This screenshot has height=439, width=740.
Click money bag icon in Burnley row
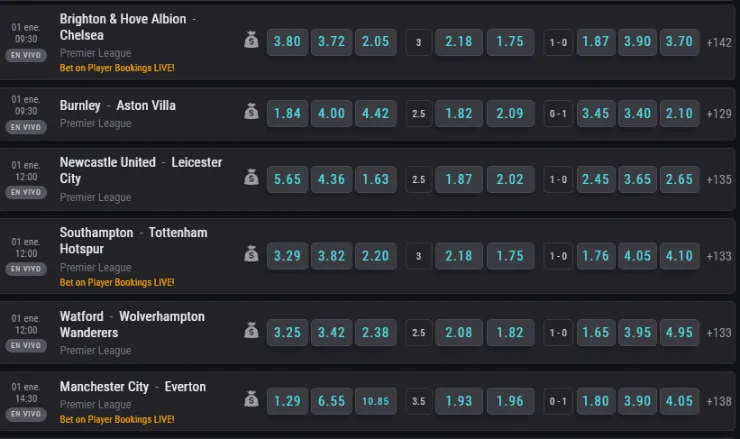pos(251,113)
